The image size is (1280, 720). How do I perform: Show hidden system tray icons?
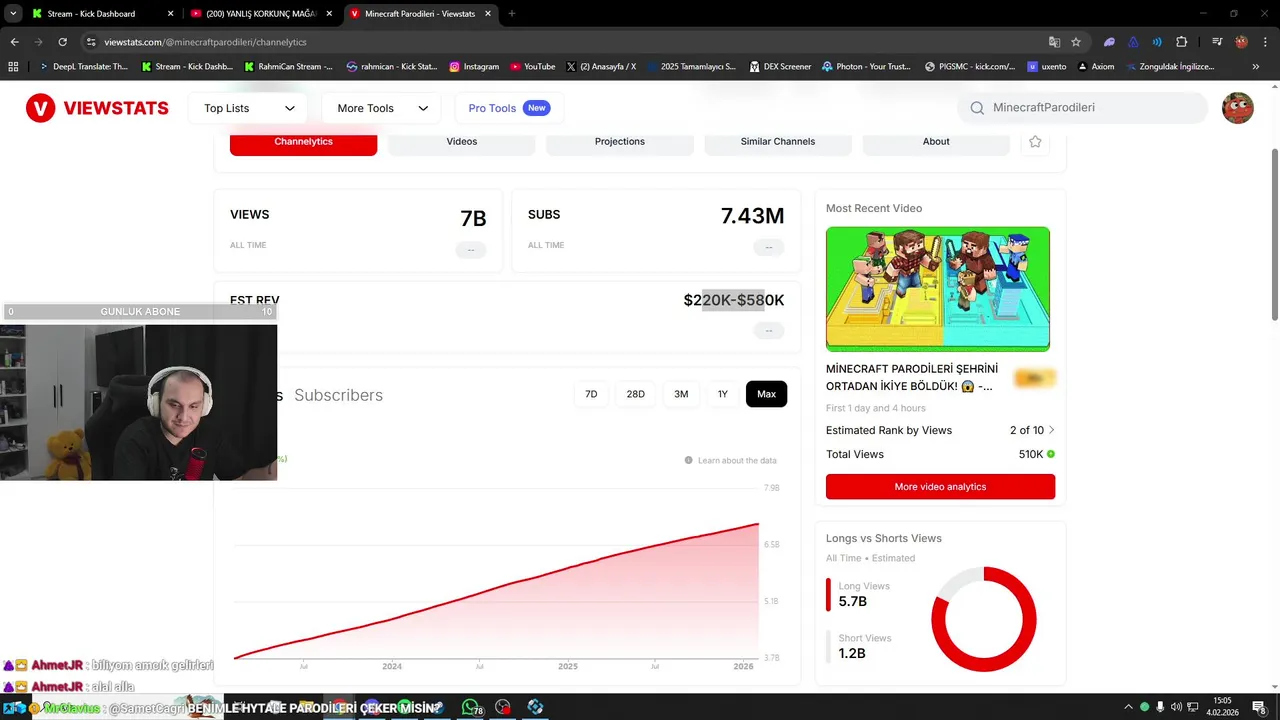(1128, 707)
